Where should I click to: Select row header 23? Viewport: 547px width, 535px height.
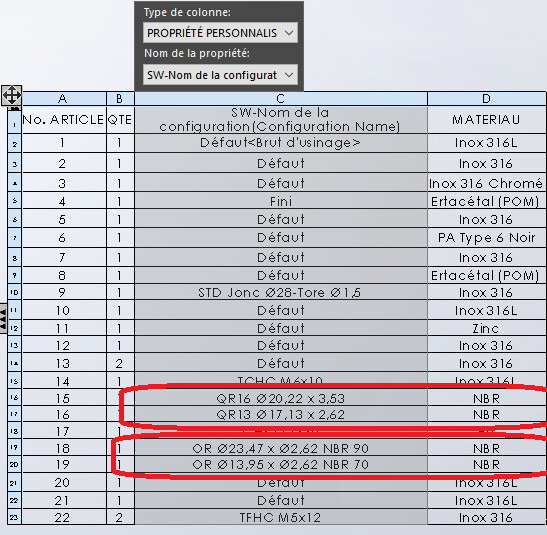[15, 517]
